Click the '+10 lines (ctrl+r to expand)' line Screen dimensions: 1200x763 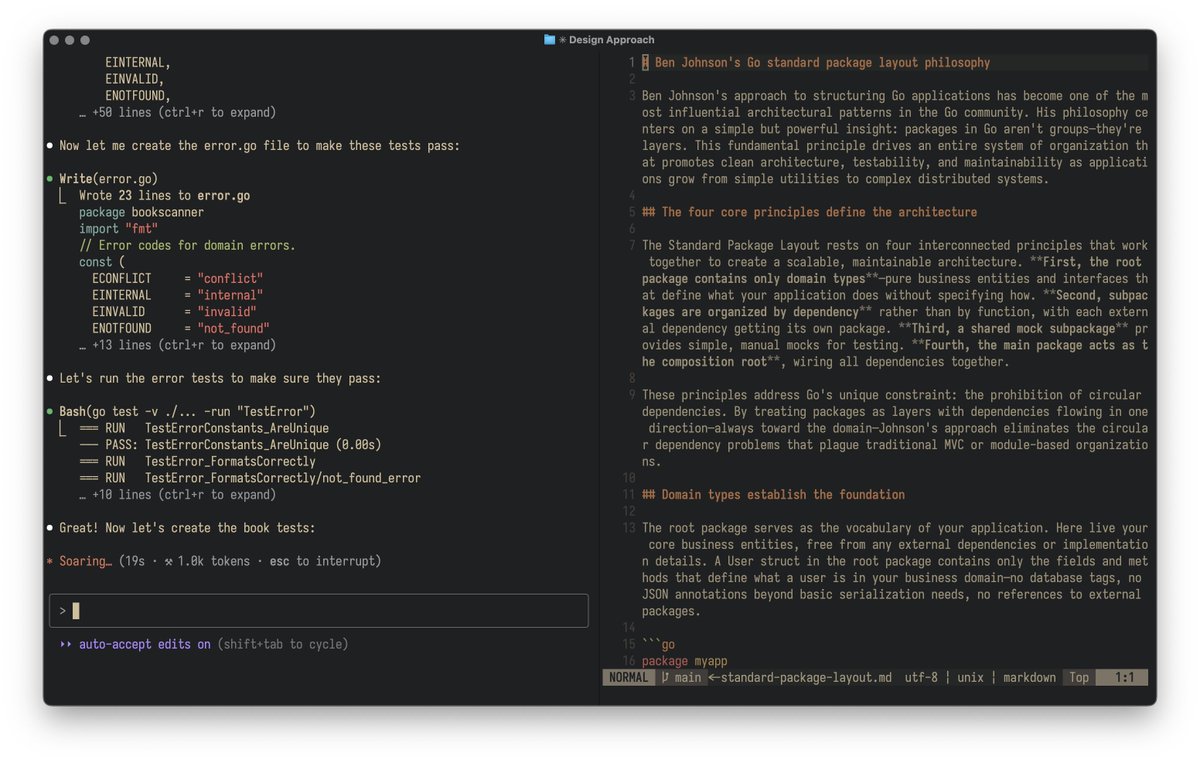[x=177, y=495]
